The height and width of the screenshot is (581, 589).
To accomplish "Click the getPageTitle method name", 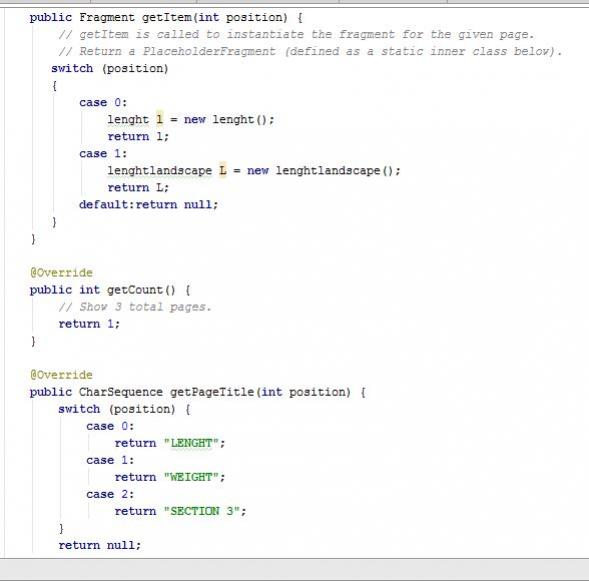I will pos(212,392).
